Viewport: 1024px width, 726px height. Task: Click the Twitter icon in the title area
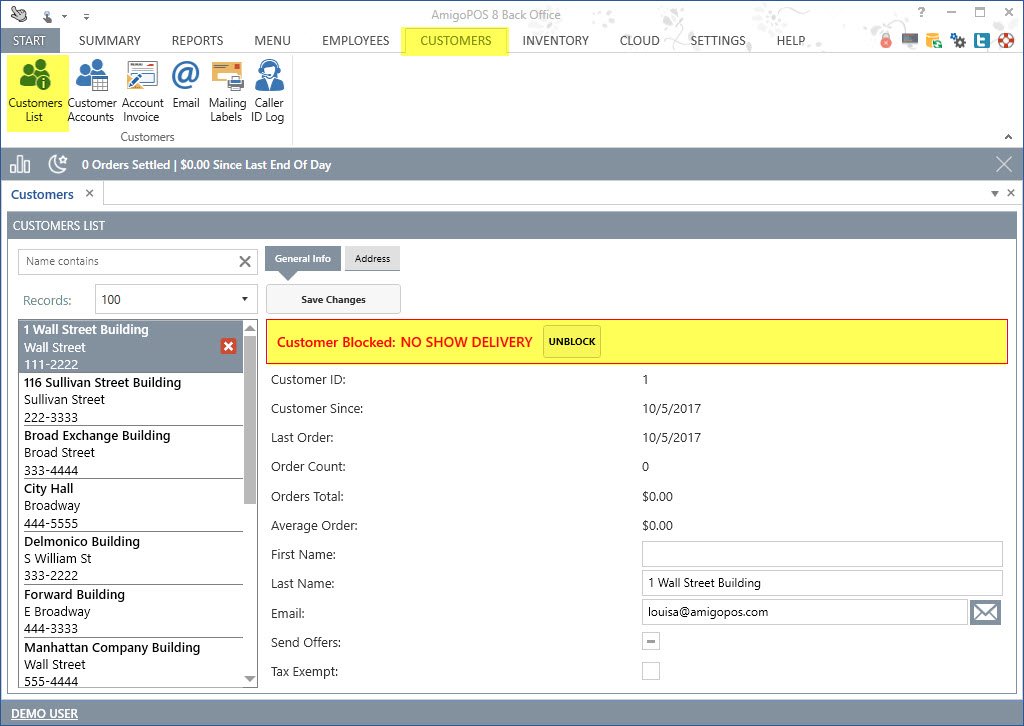(981, 41)
